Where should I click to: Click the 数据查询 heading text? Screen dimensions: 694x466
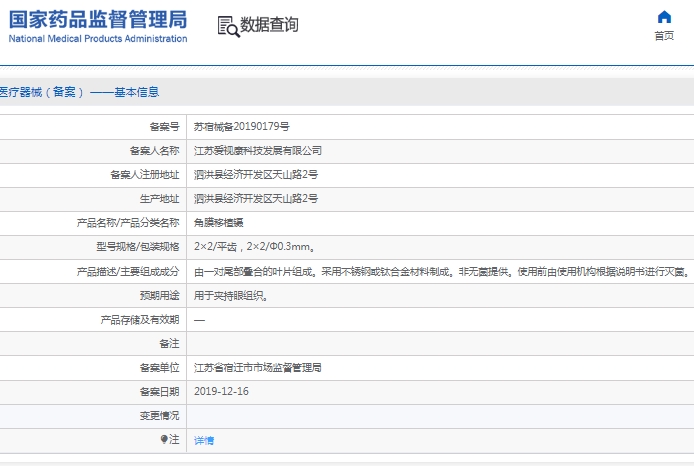coord(269,24)
